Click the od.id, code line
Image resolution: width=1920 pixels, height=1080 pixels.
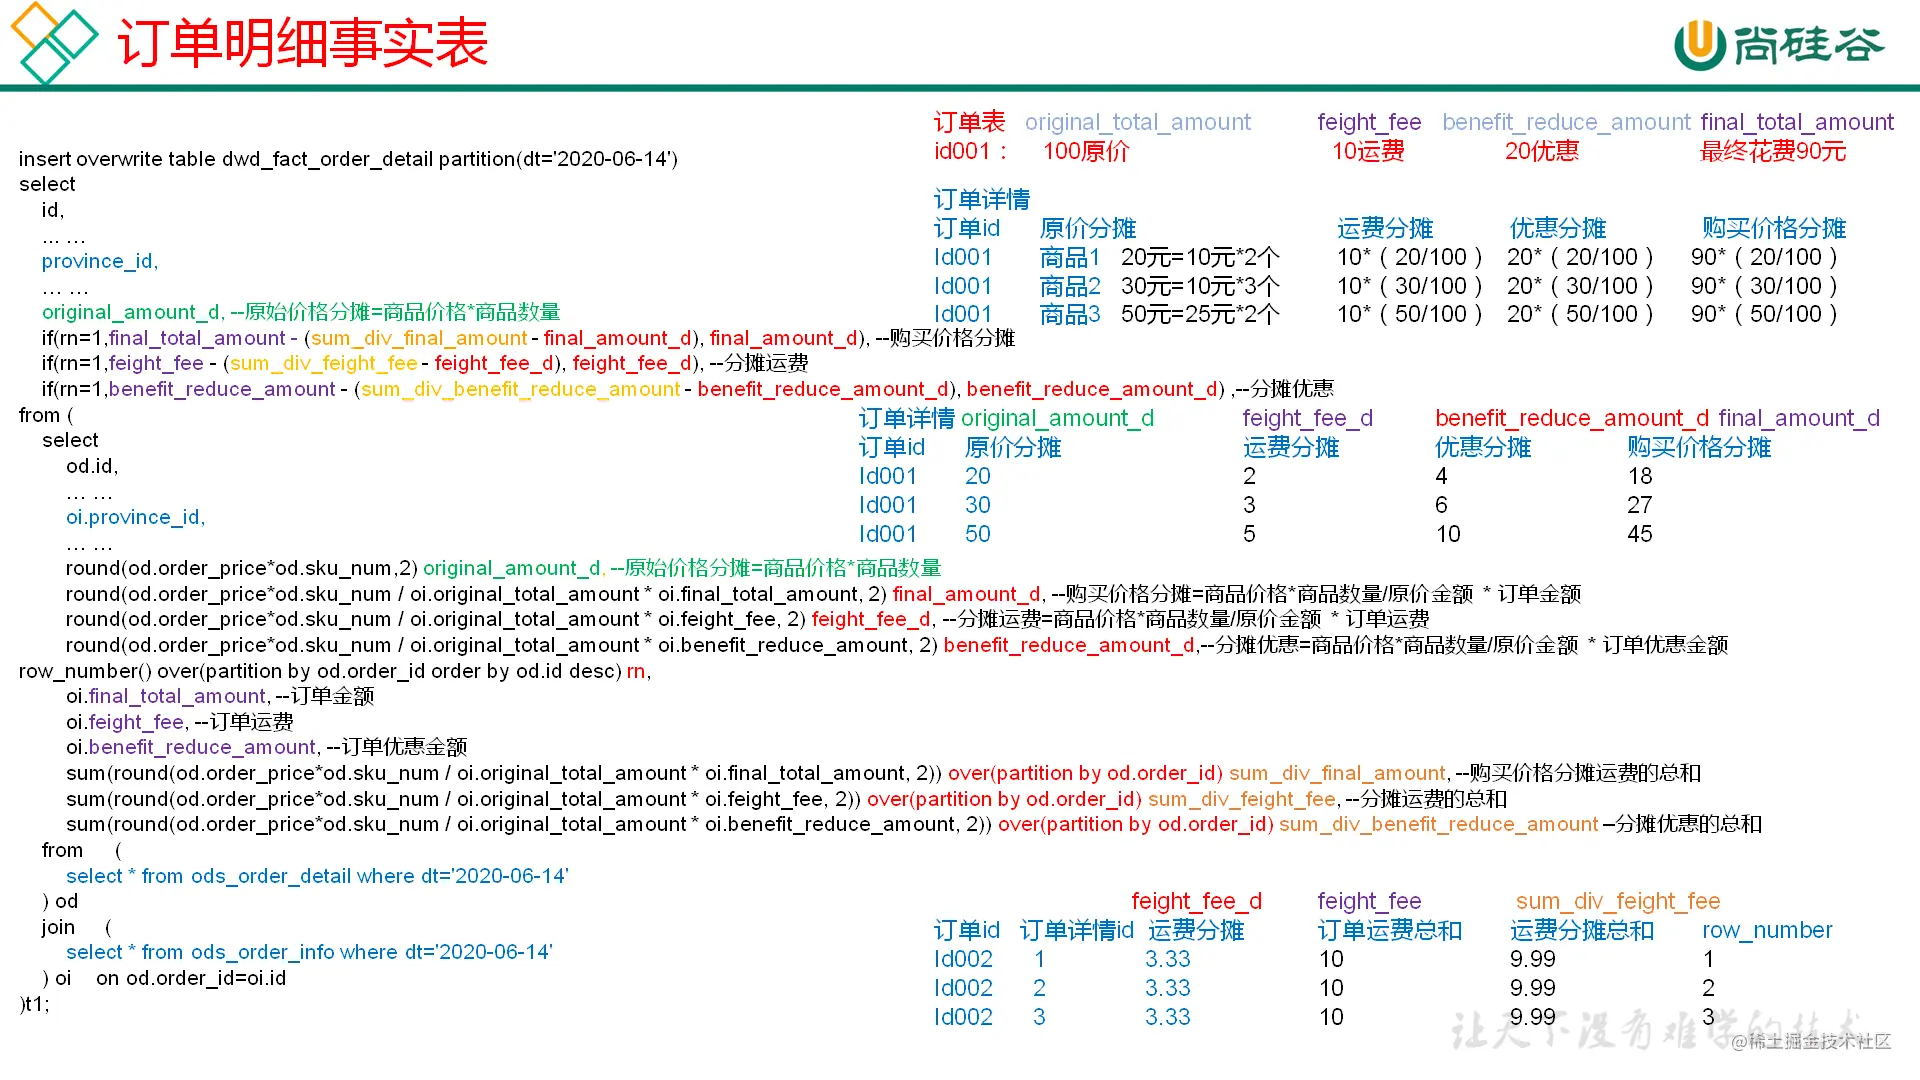pyautogui.click(x=92, y=466)
